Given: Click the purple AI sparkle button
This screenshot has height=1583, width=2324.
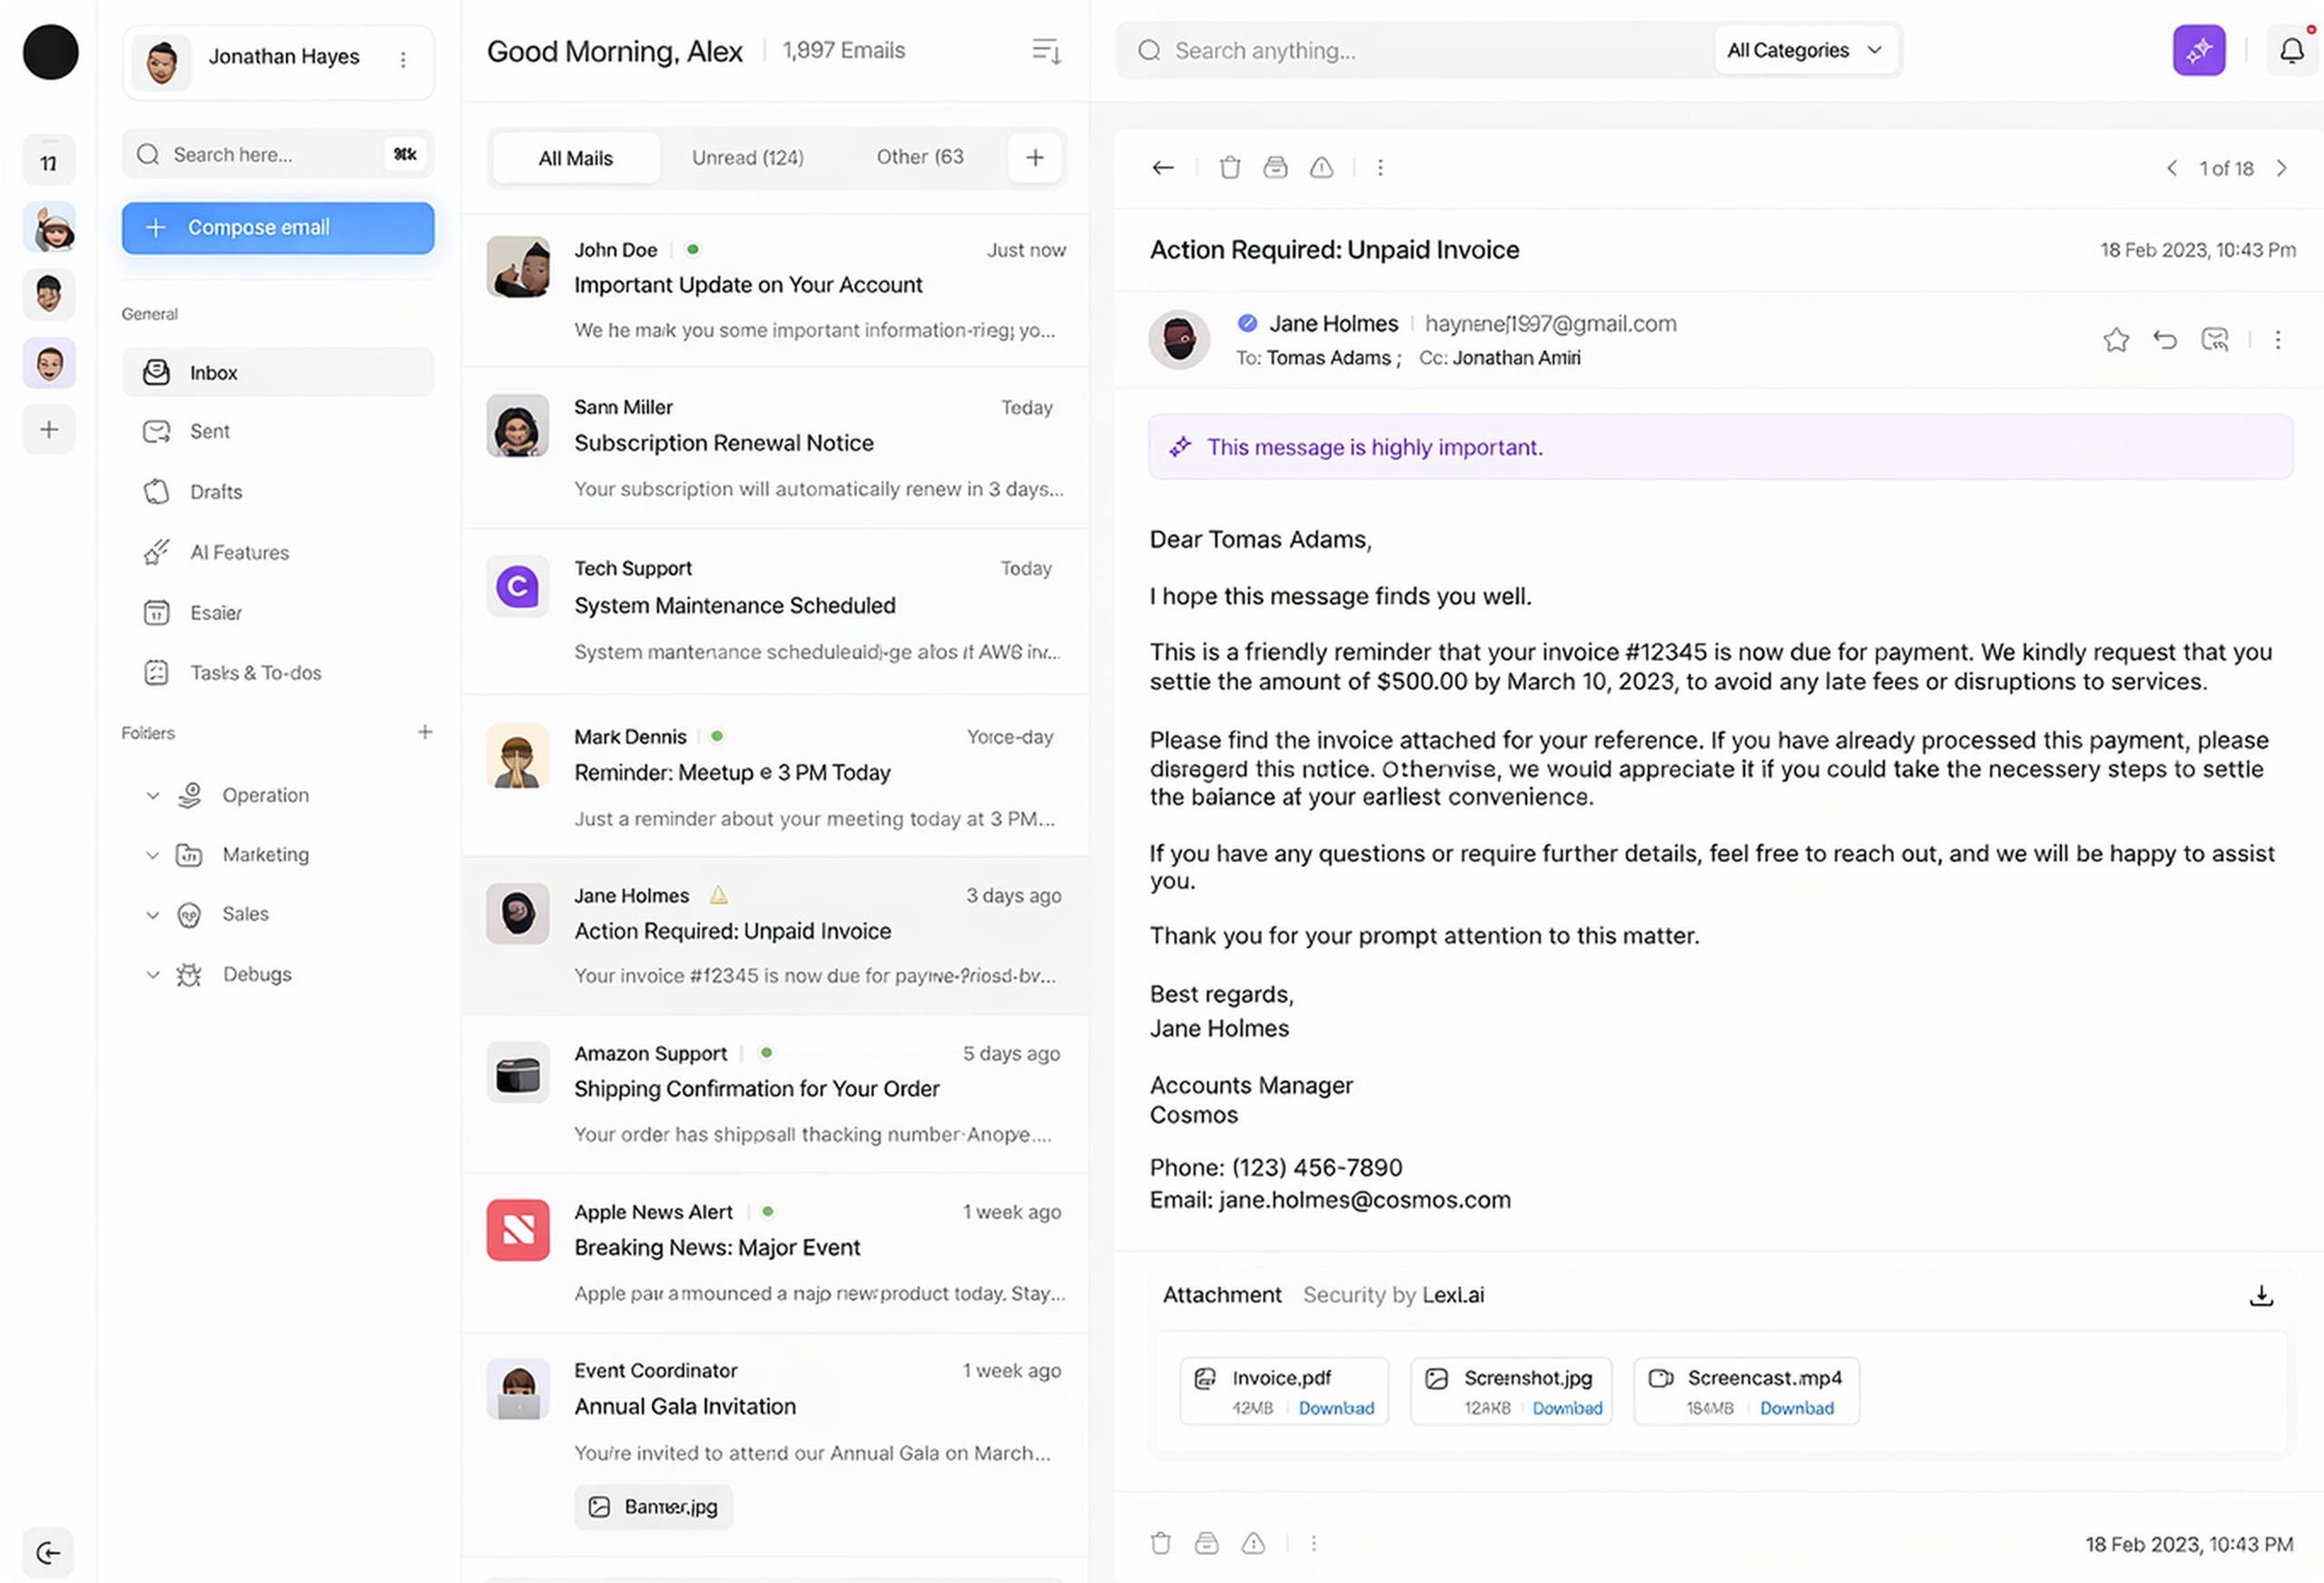Looking at the screenshot, I should (2198, 50).
